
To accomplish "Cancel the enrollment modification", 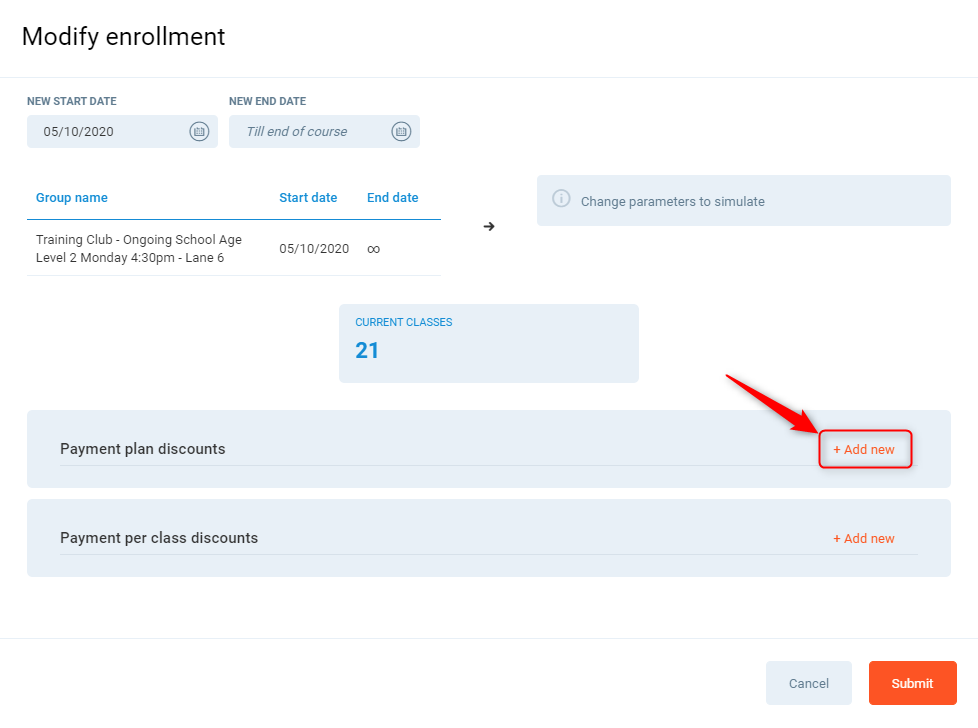I will (808, 683).
